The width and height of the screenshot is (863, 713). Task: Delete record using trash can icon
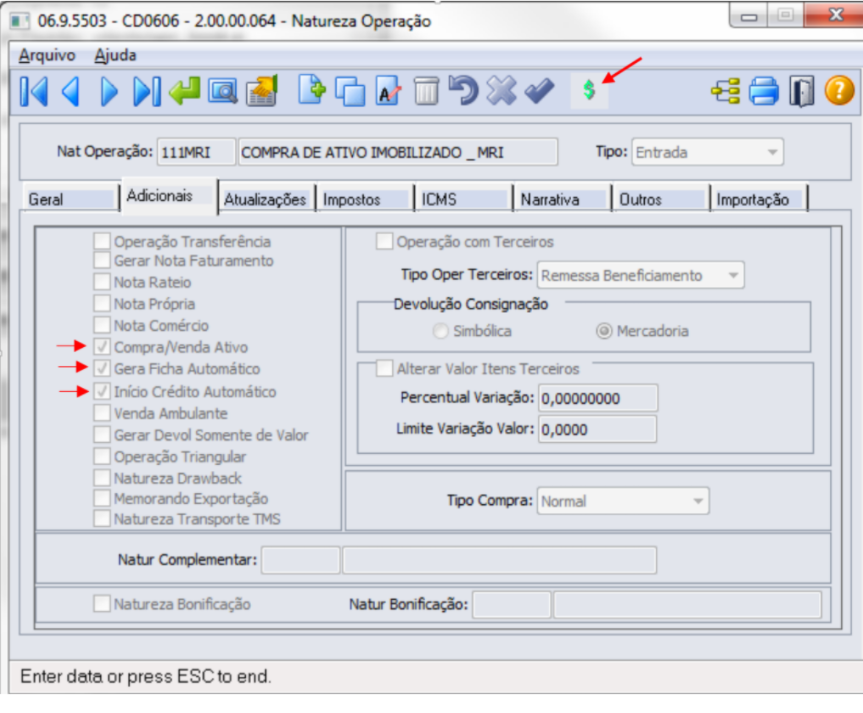[426, 91]
